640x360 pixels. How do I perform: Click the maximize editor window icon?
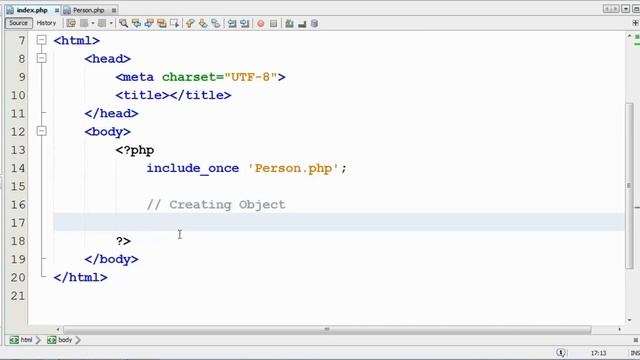pyautogui.click(x=636, y=9)
